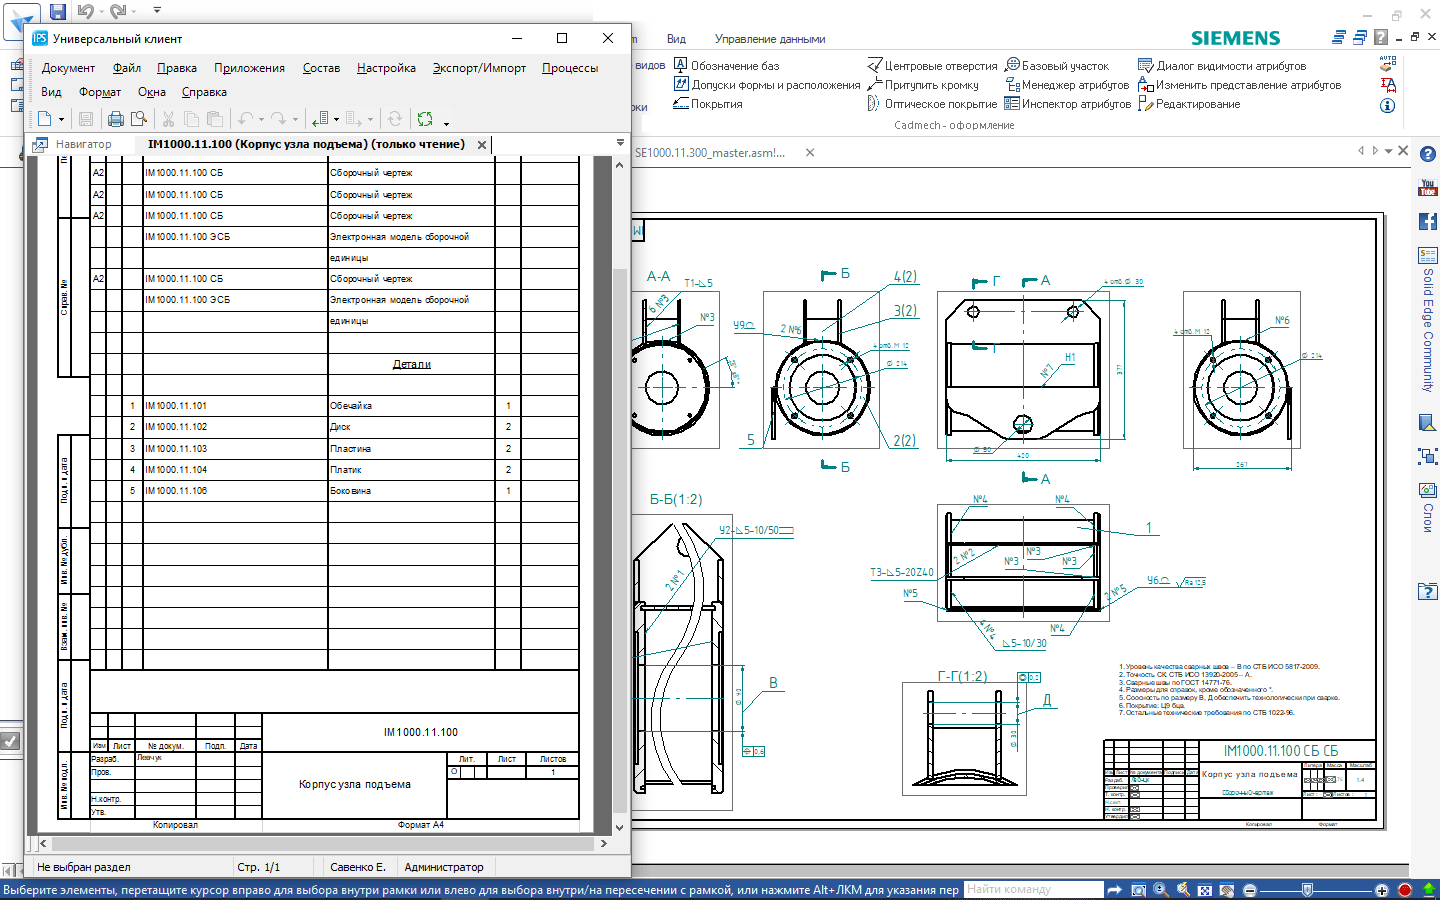The height and width of the screenshot is (900, 1440).
Task: Open the Управление данными ribbon tab
Action: (x=769, y=39)
